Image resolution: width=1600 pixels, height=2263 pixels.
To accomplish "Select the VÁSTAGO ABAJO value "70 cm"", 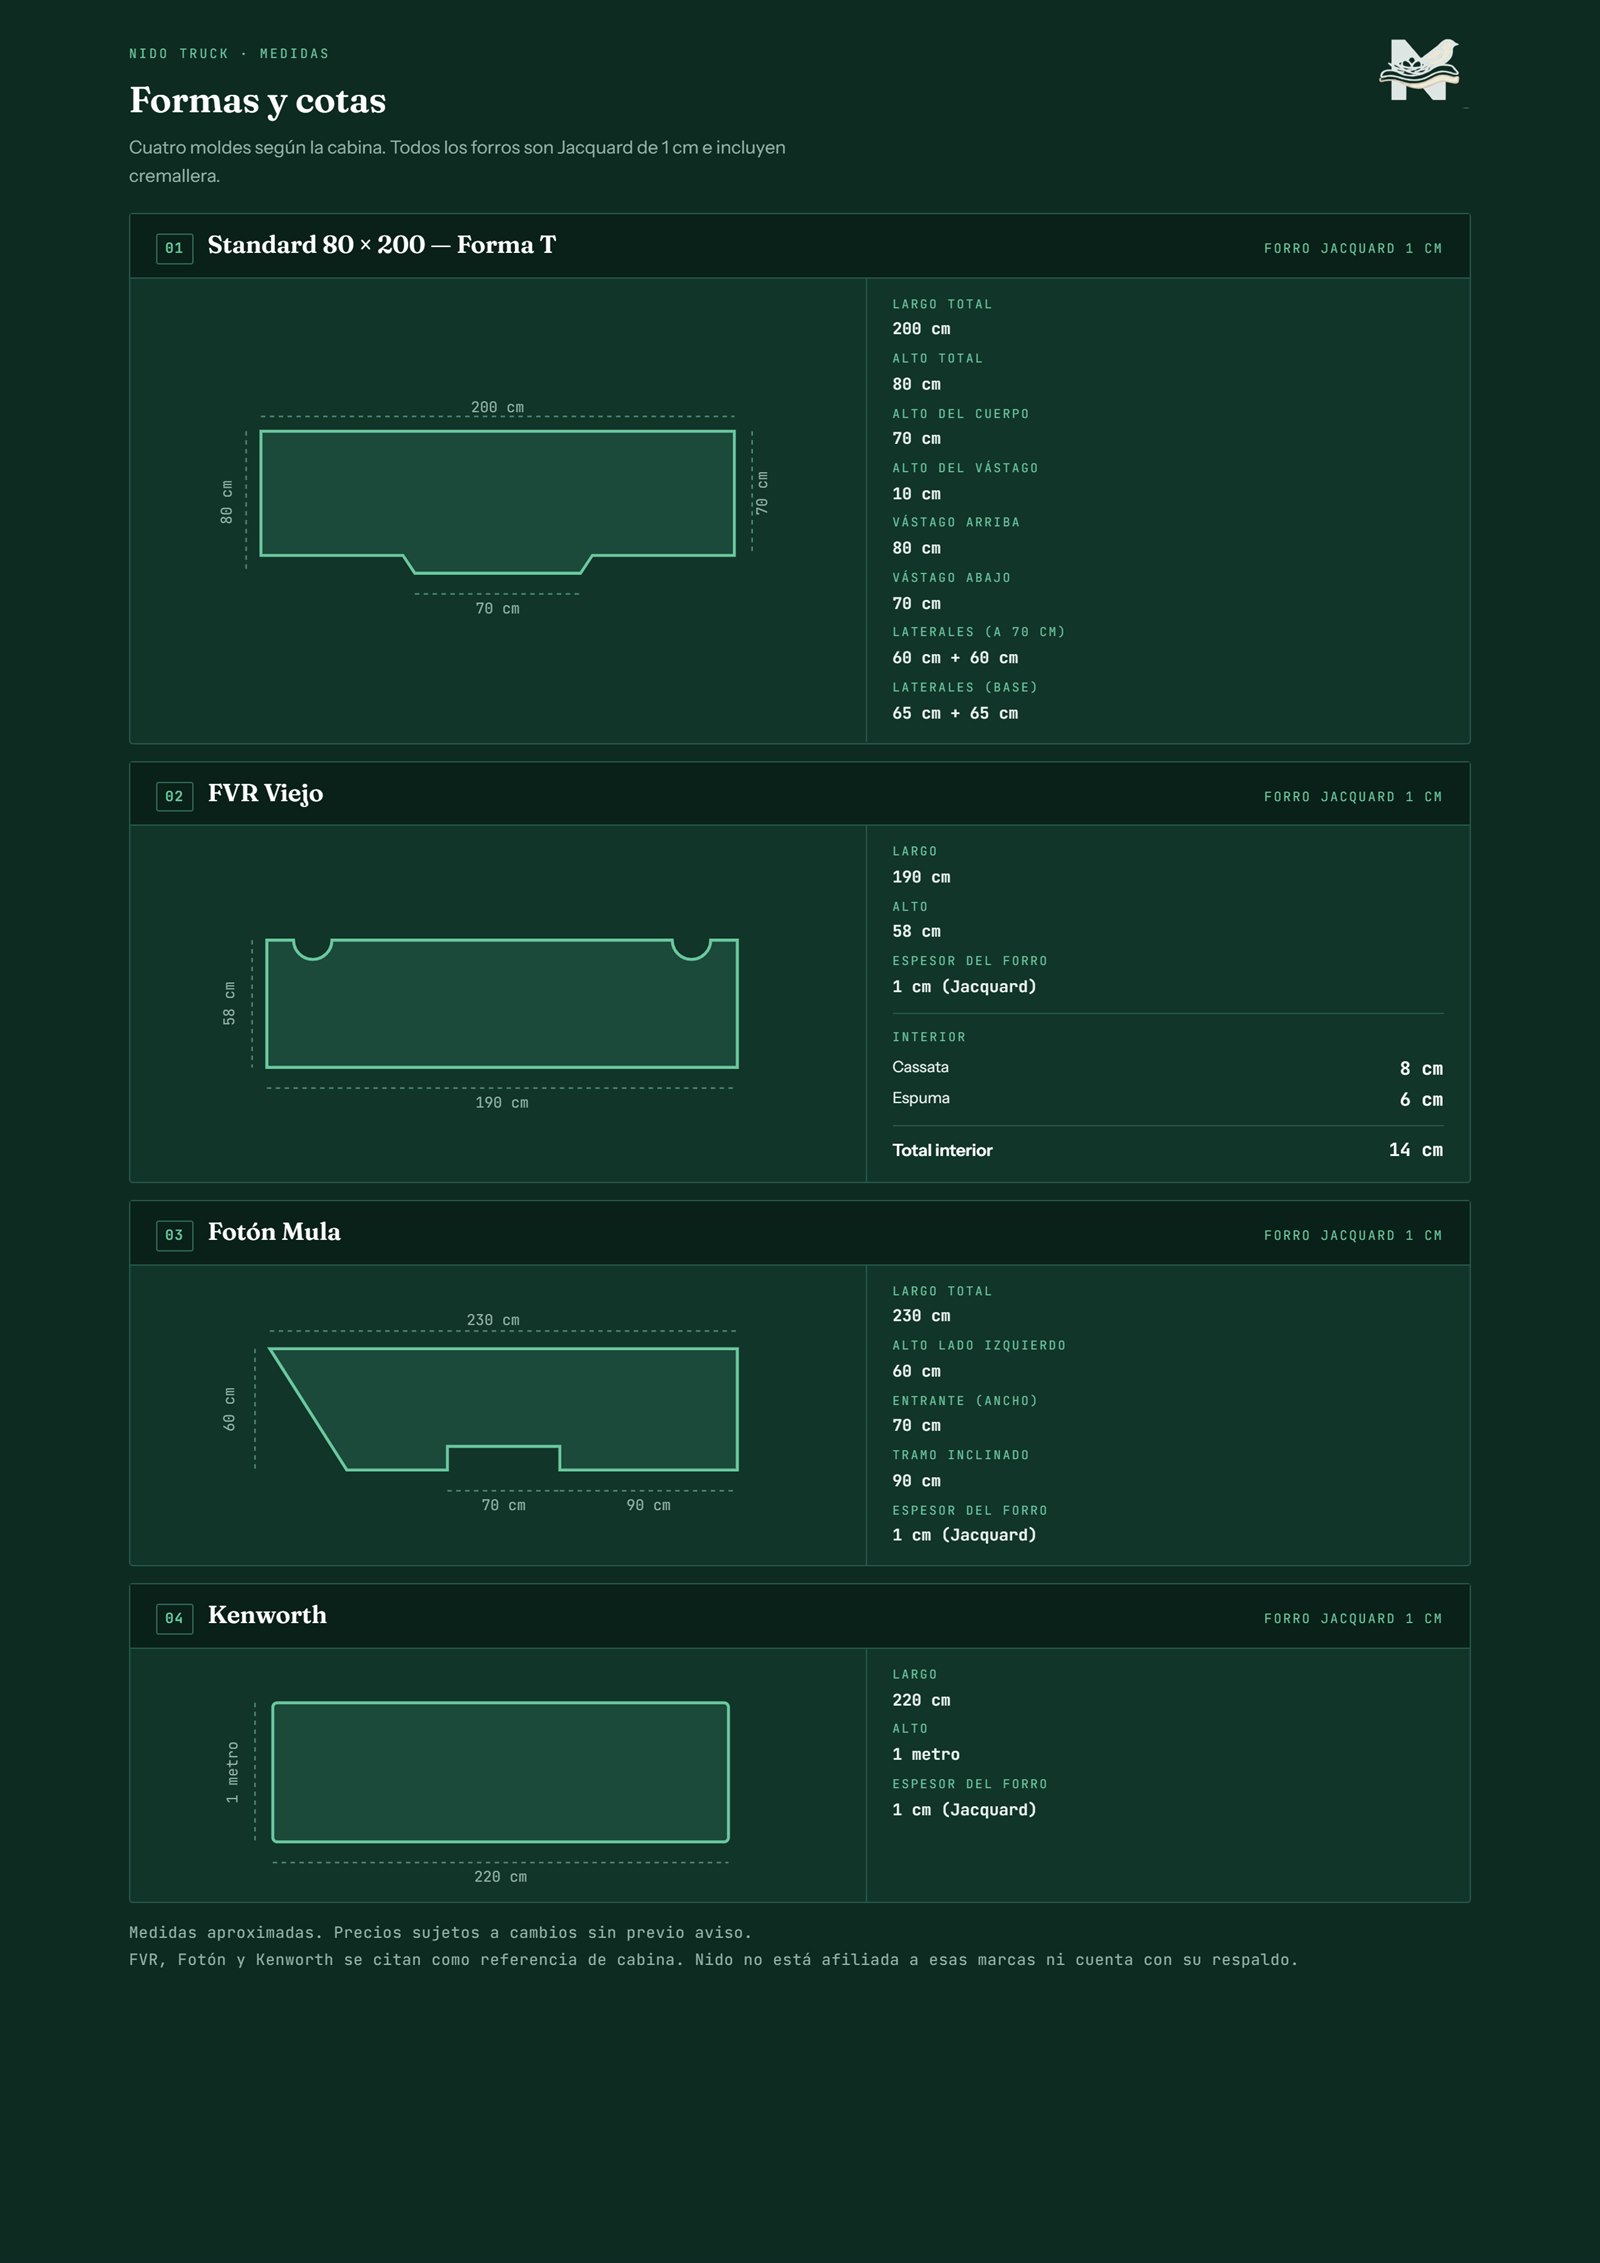I will [x=916, y=604].
